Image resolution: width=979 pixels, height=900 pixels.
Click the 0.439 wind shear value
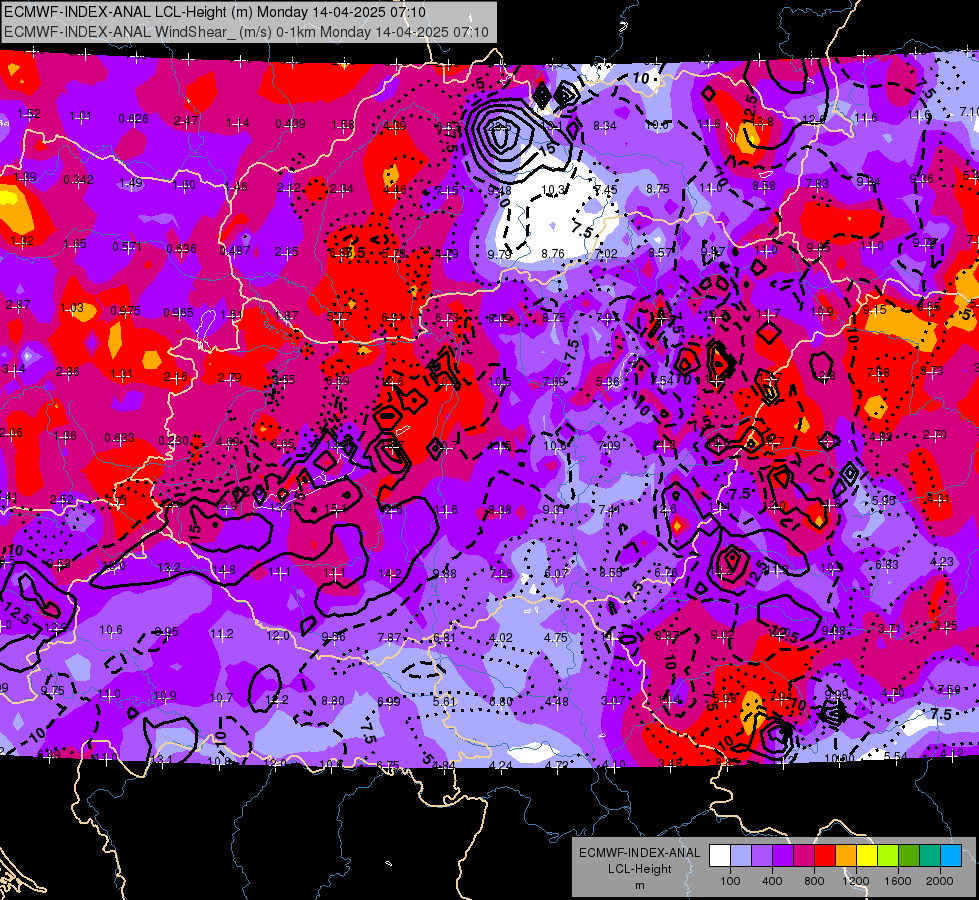[290, 124]
